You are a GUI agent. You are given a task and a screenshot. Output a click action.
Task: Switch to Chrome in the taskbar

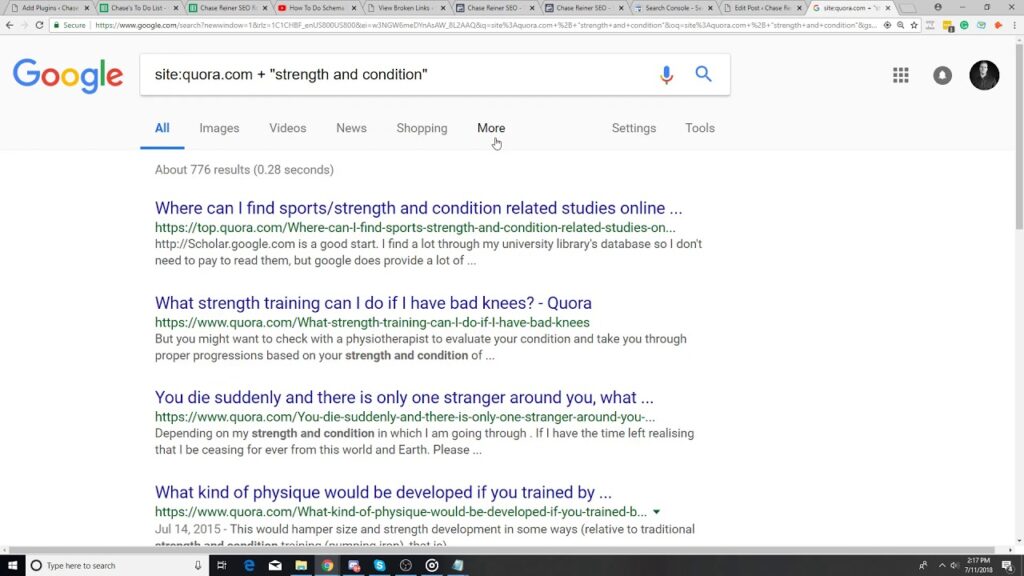[x=327, y=566]
